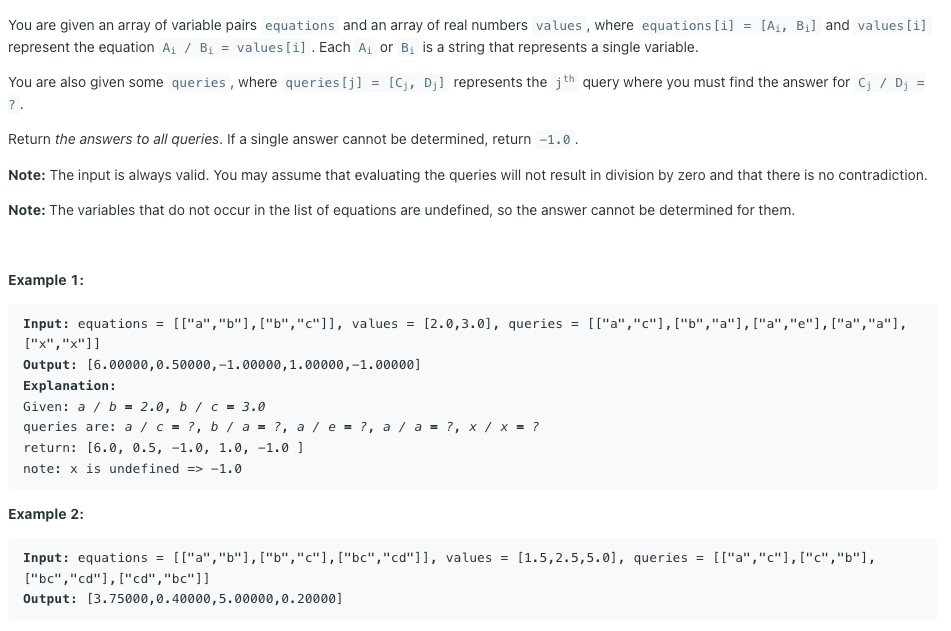Click 'Output:' label in Example 2 block

50,599
